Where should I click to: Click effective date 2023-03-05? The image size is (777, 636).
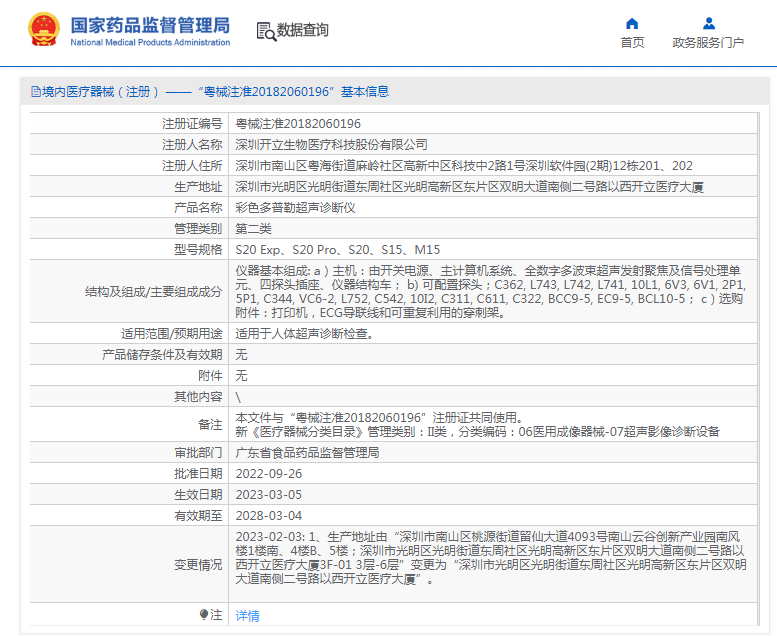click(x=269, y=495)
